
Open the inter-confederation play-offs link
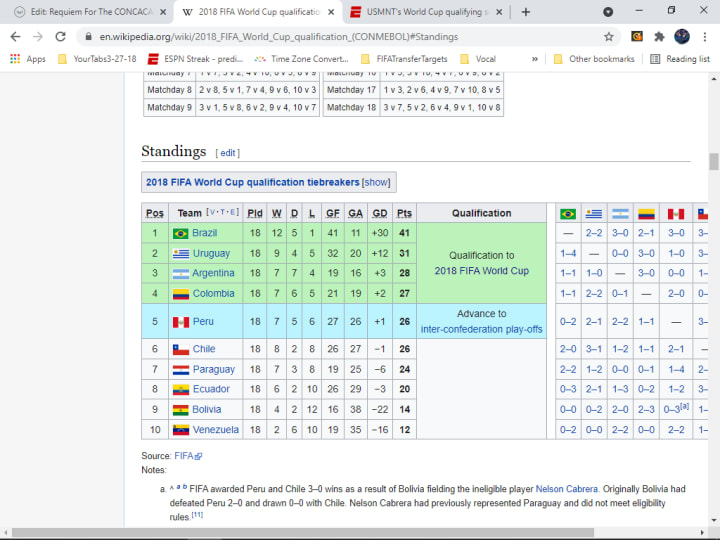pyautogui.click(x=482, y=329)
